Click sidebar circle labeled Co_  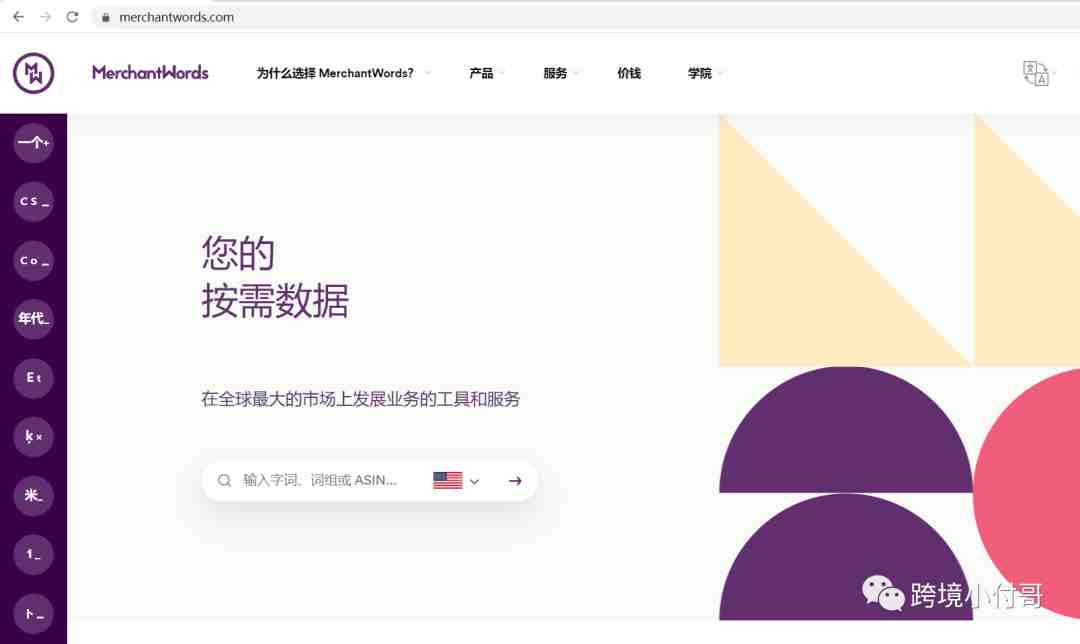click(x=33, y=260)
